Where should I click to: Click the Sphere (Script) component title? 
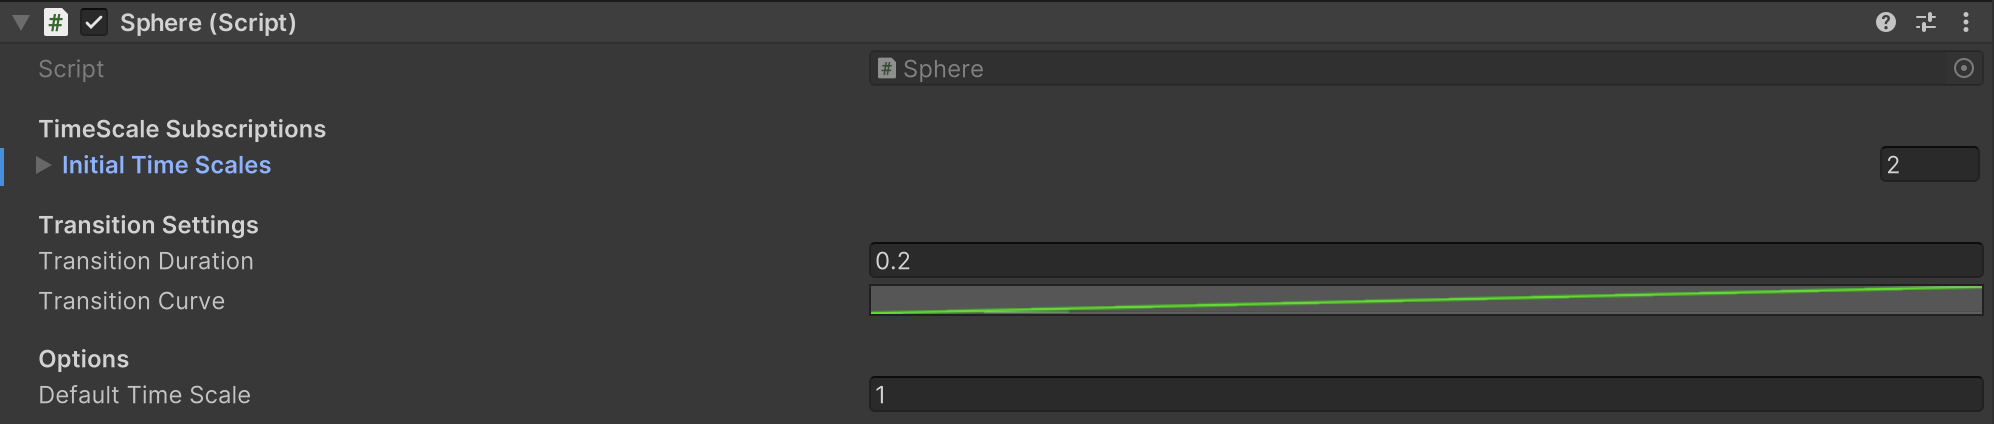tap(208, 22)
